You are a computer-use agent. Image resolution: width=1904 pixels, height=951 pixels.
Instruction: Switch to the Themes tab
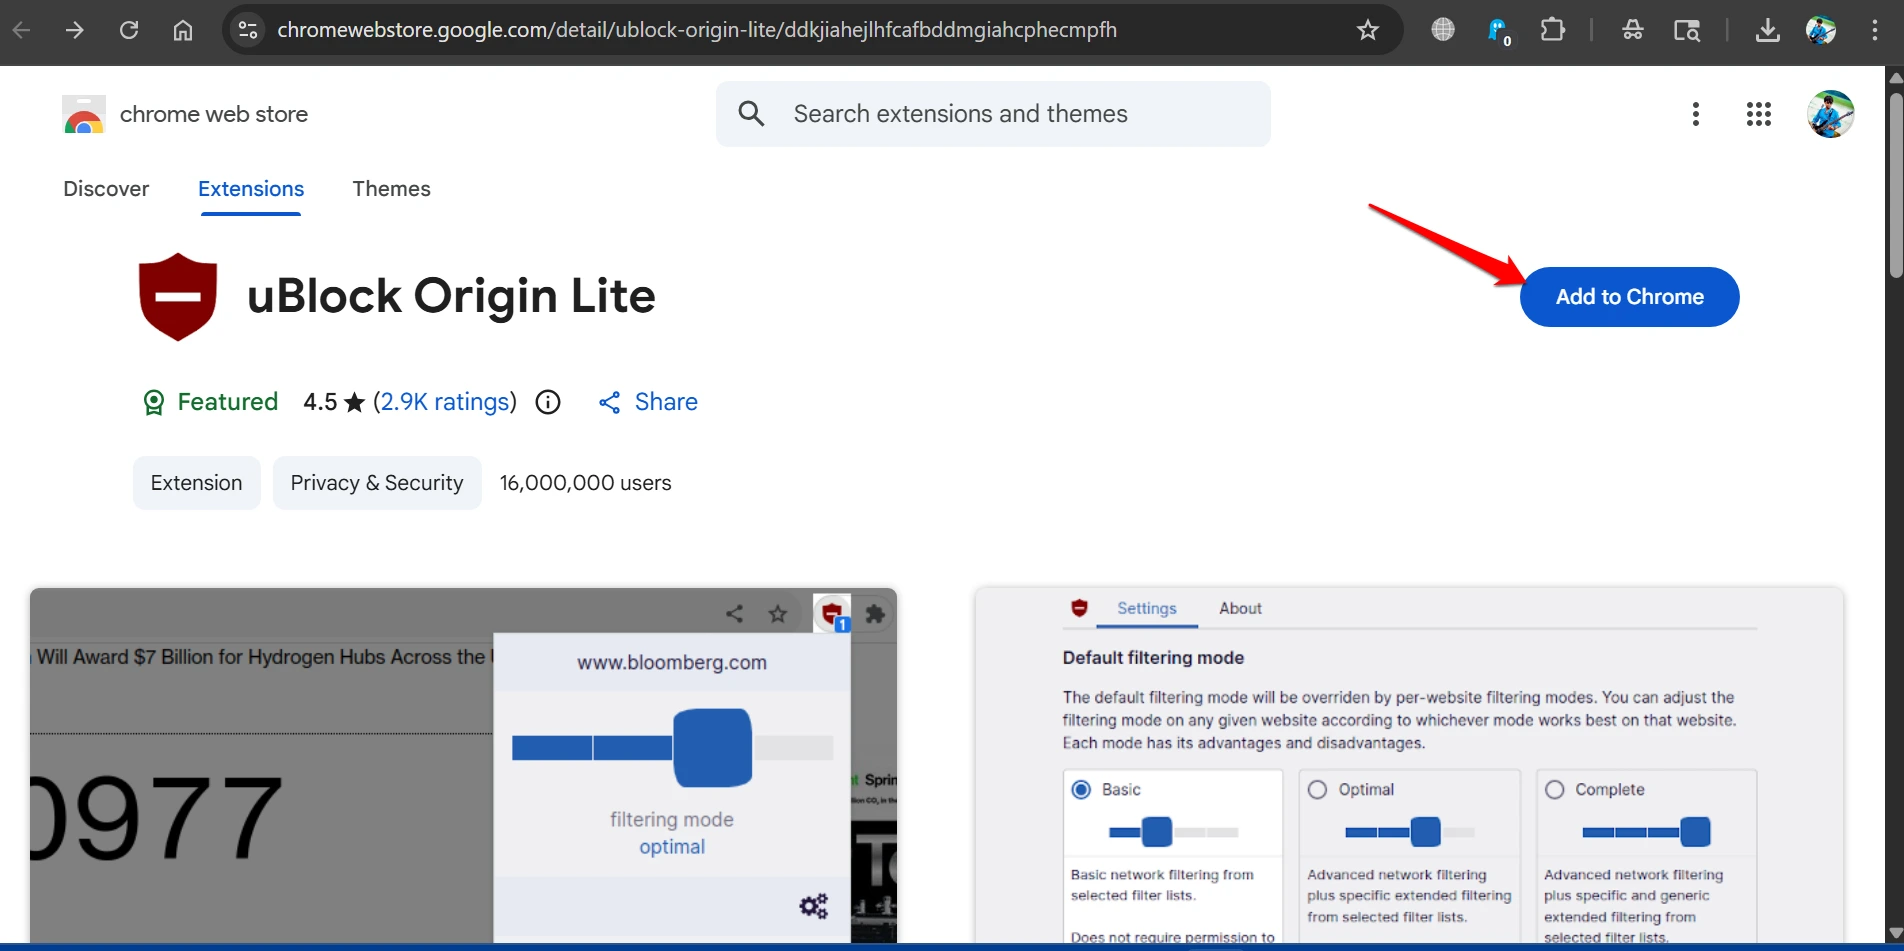pos(391,188)
